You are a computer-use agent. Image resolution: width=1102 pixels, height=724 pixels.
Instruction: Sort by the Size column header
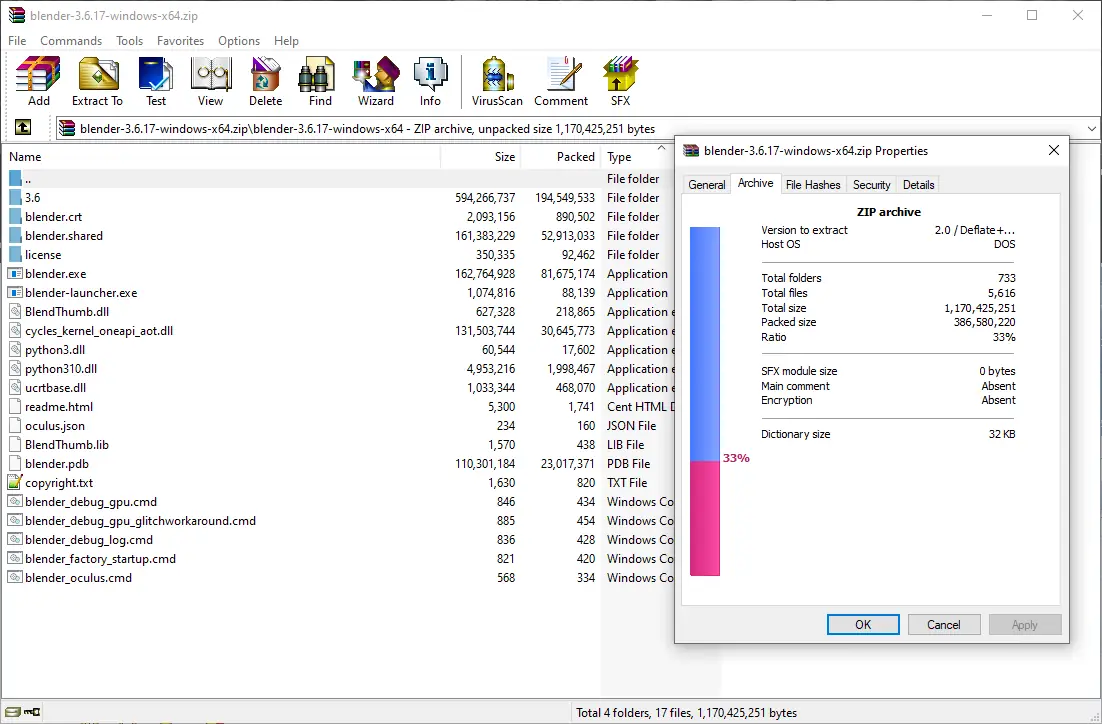[x=481, y=157]
